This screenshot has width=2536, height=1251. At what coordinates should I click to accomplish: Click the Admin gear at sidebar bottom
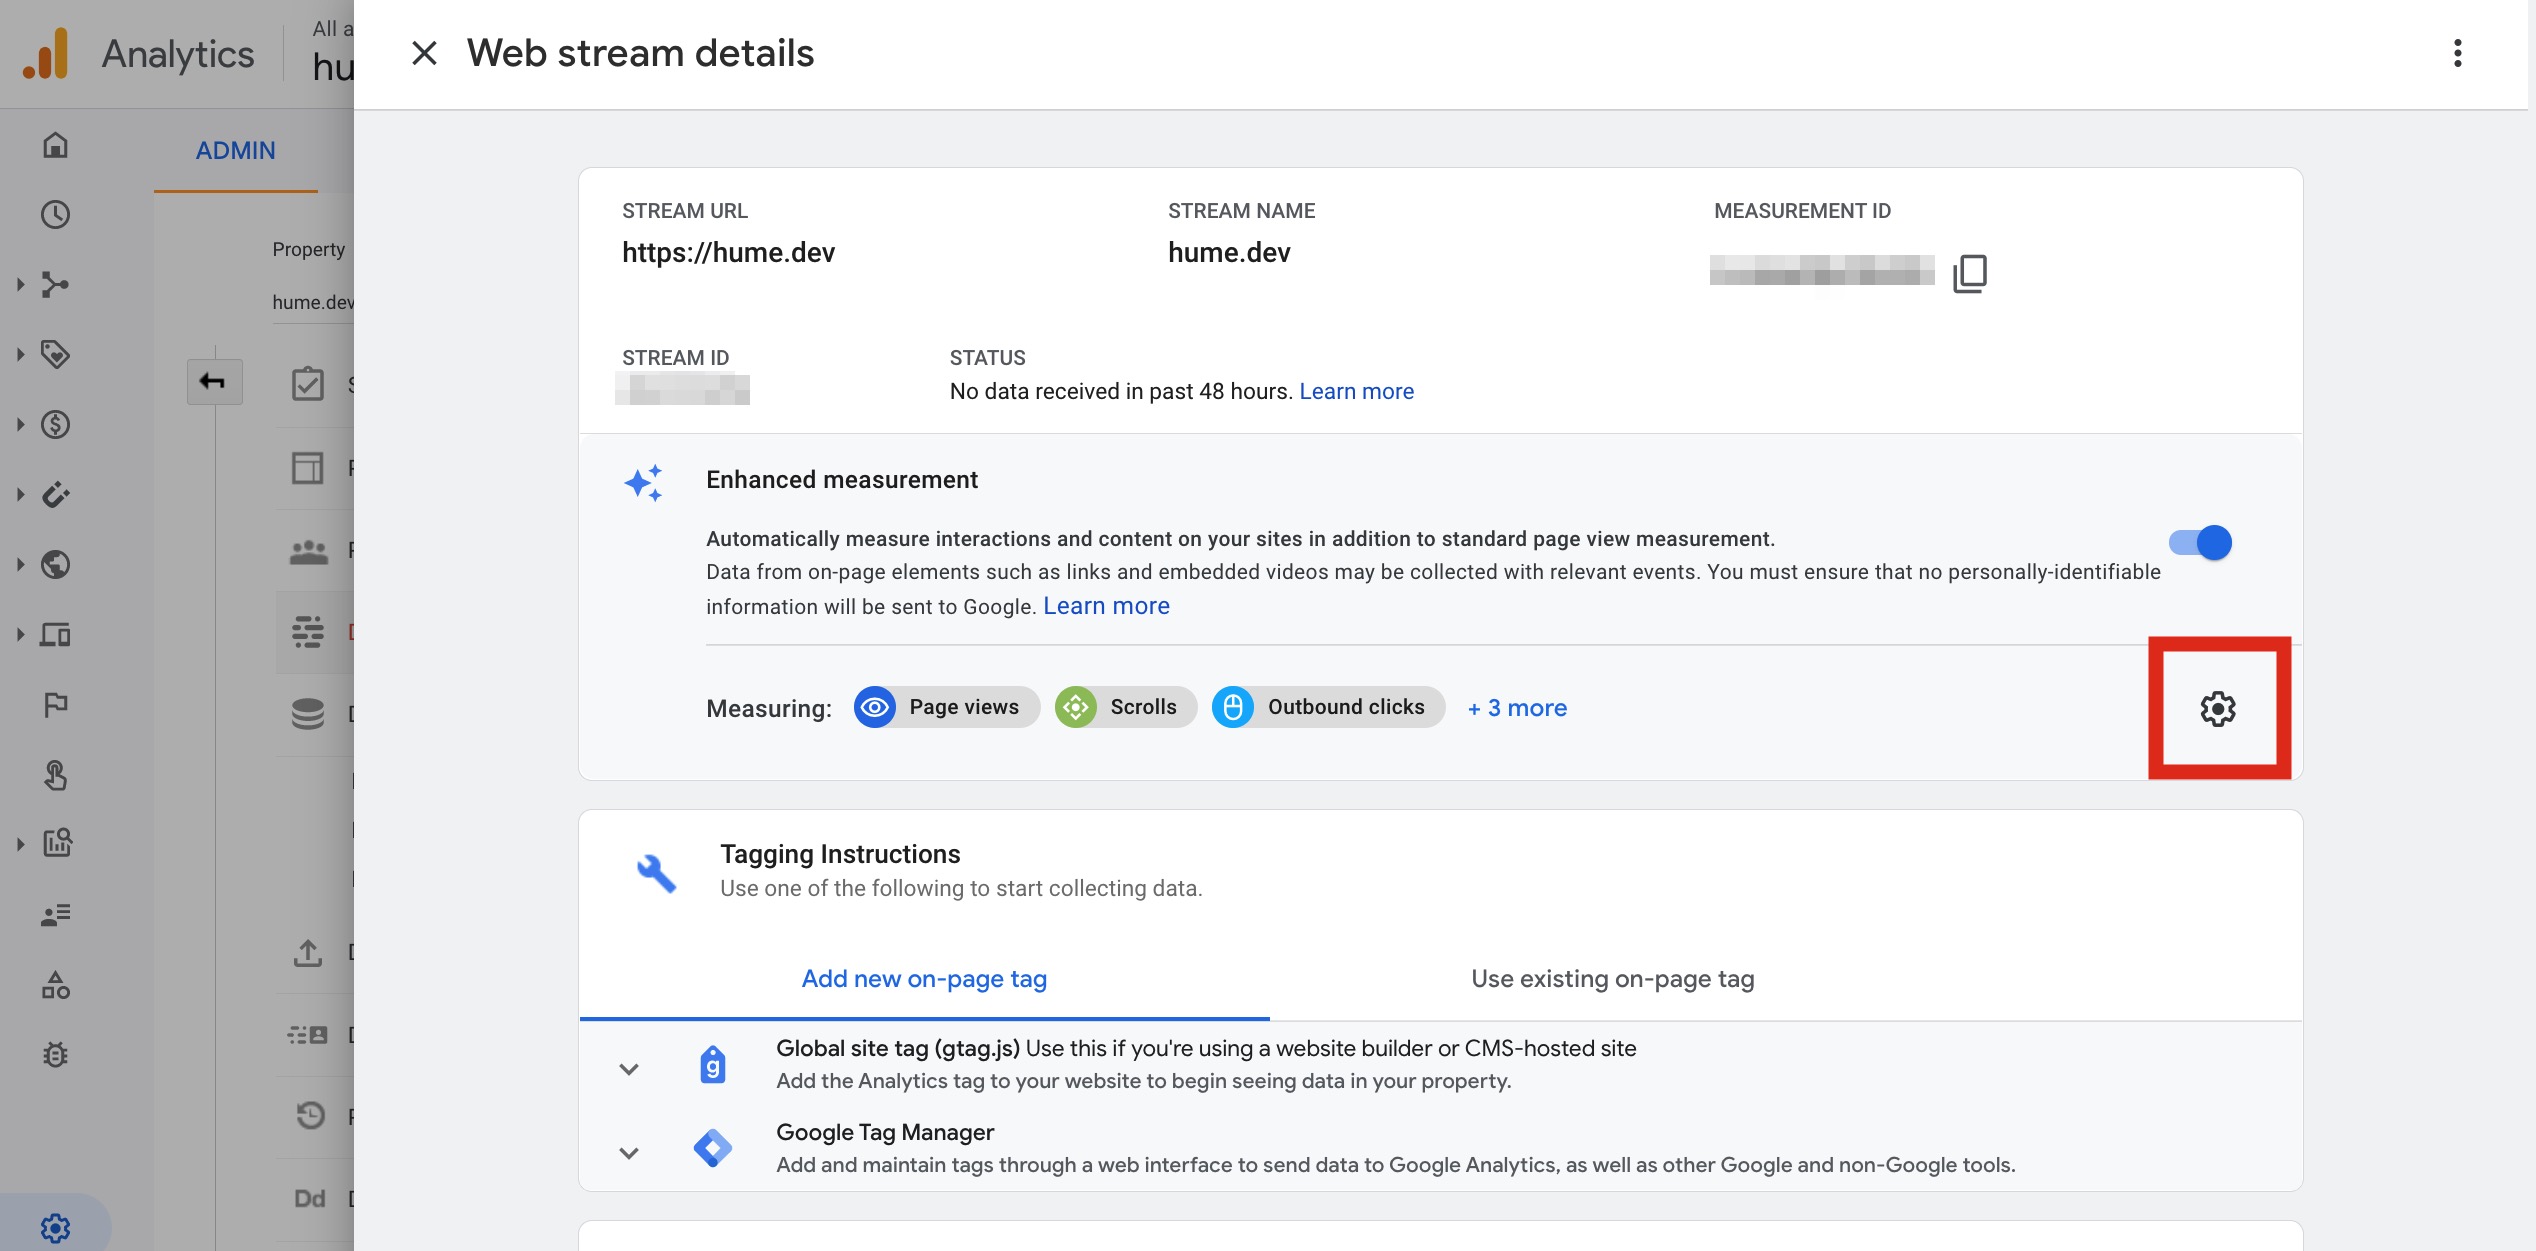coord(56,1227)
